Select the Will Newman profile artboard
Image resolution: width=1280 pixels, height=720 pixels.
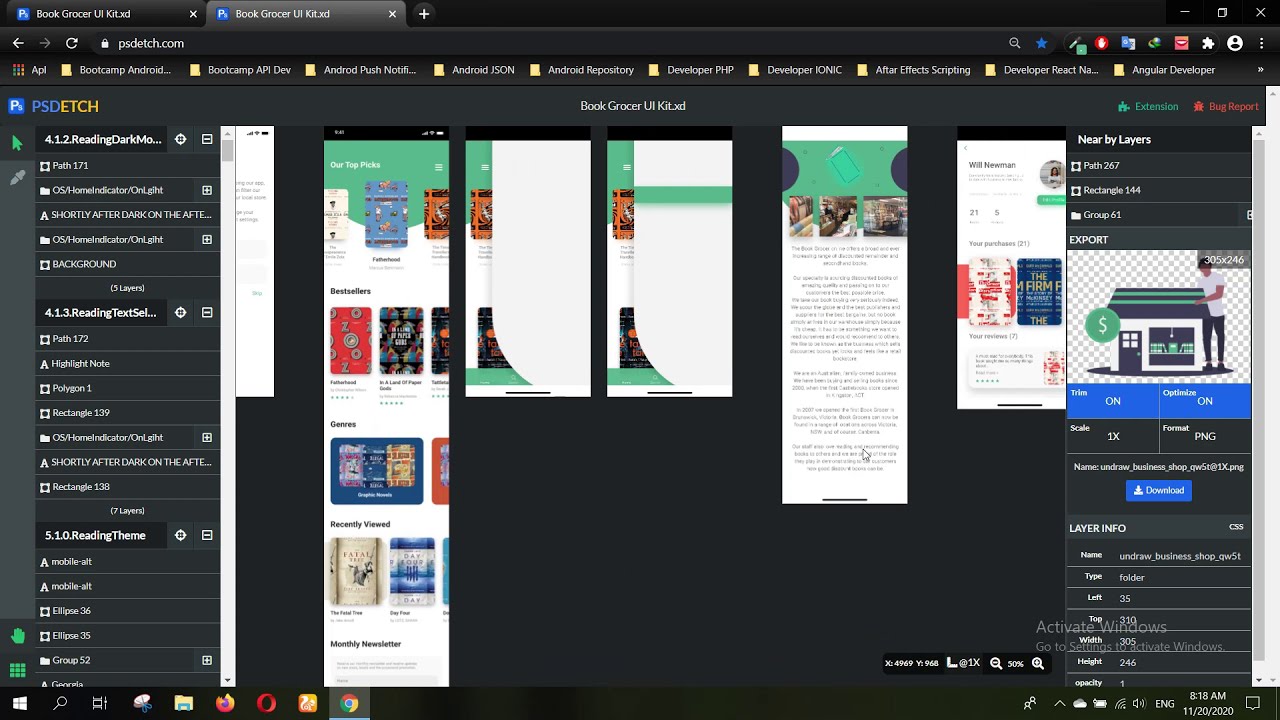(1011, 267)
